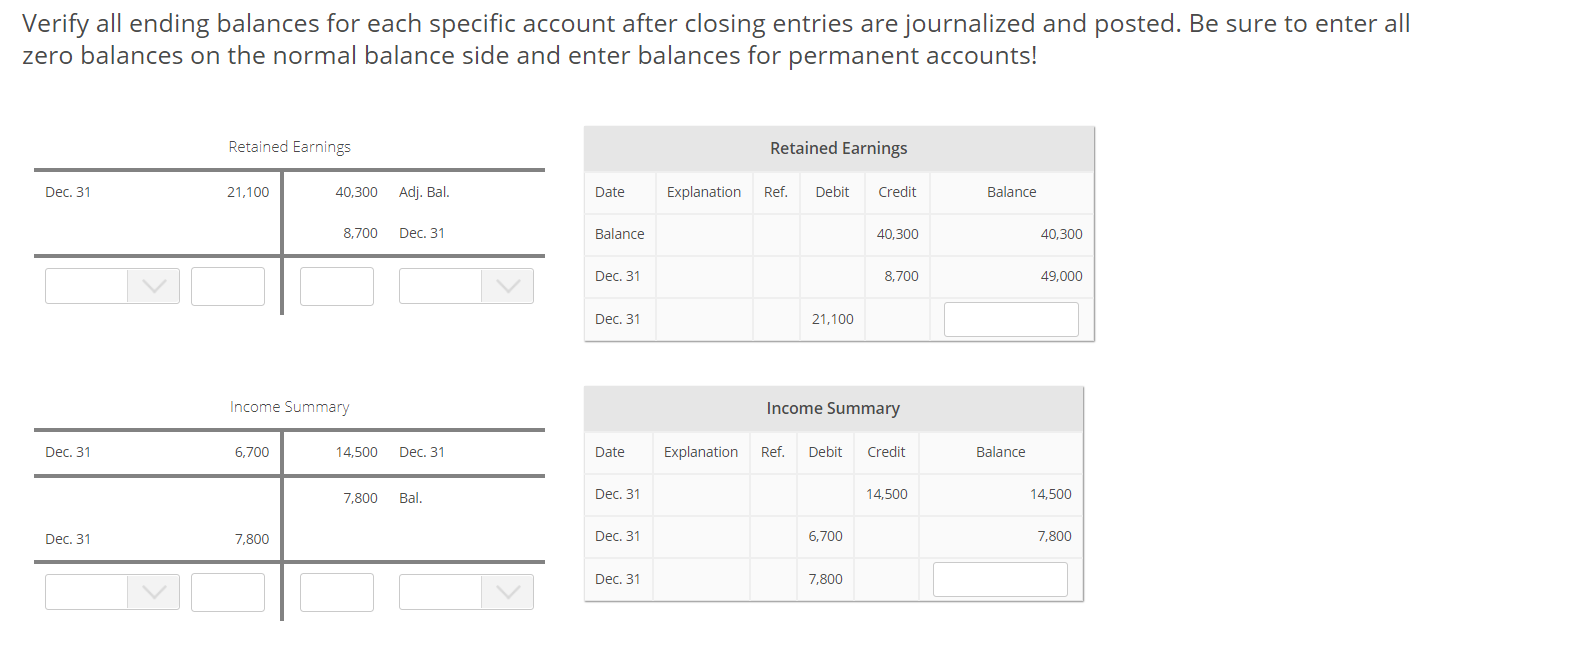This screenshot has width=1584, height=652.
Task: Click the 8,700 Credit cell in Retained Earnings ledger
Action: [x=896, y=276]
